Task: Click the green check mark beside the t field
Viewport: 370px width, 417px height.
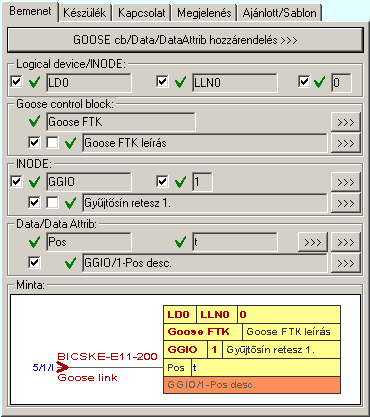Action: point(180,242)
